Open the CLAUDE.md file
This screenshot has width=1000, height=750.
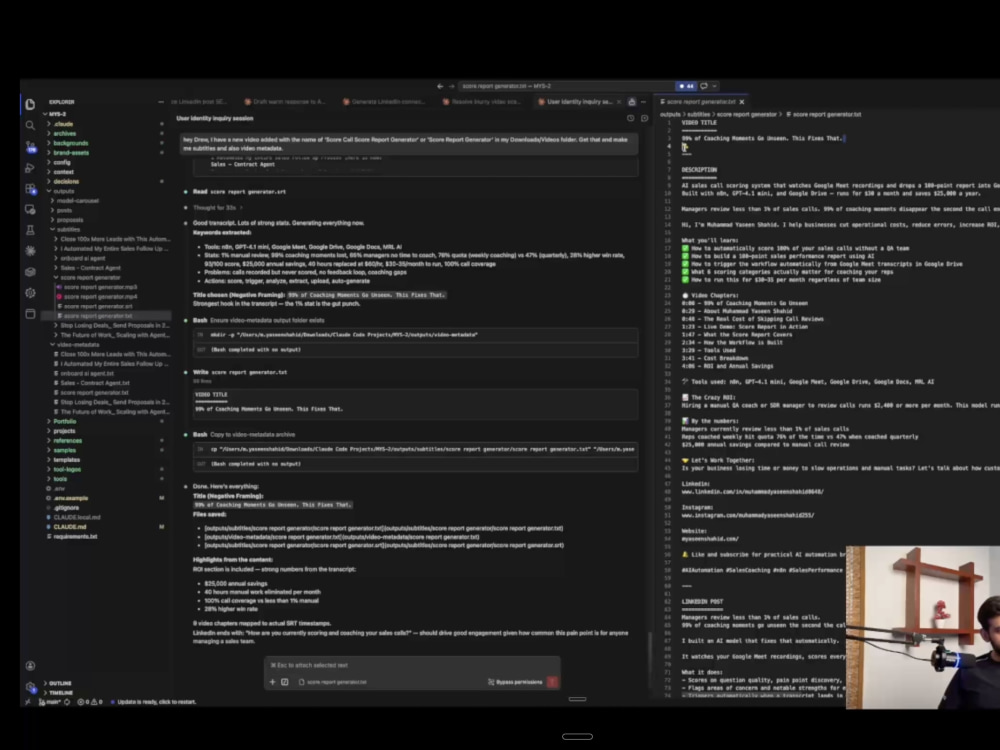[70, 527]
